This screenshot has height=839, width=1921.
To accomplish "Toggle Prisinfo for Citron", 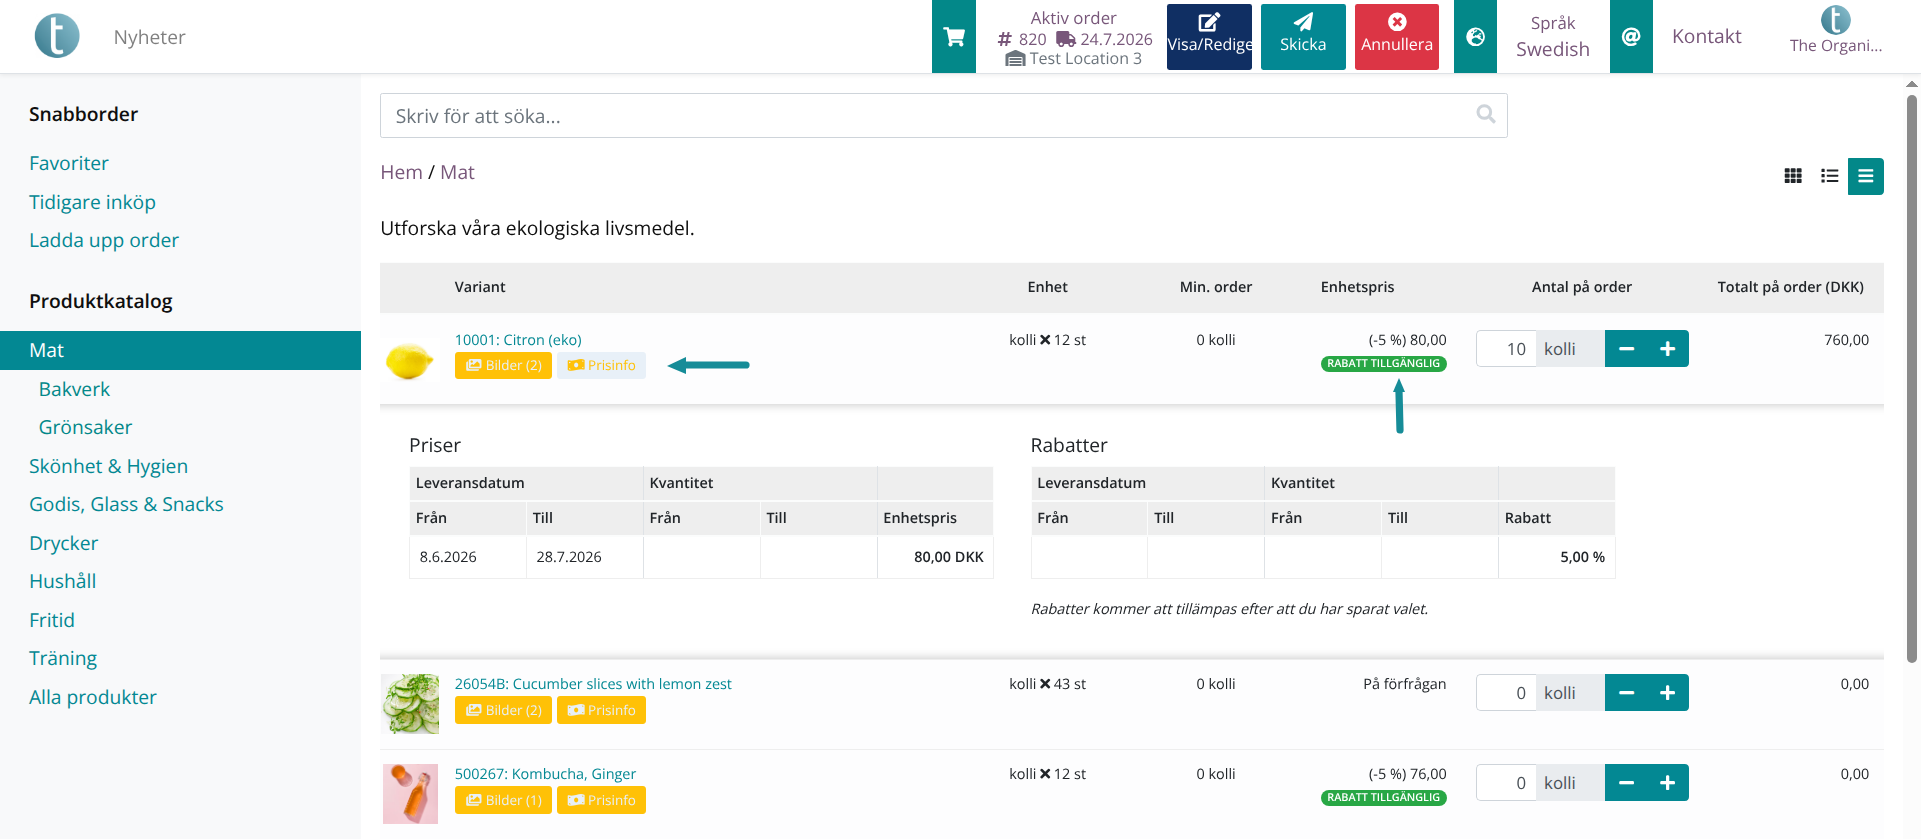I will tap(601, 366).
